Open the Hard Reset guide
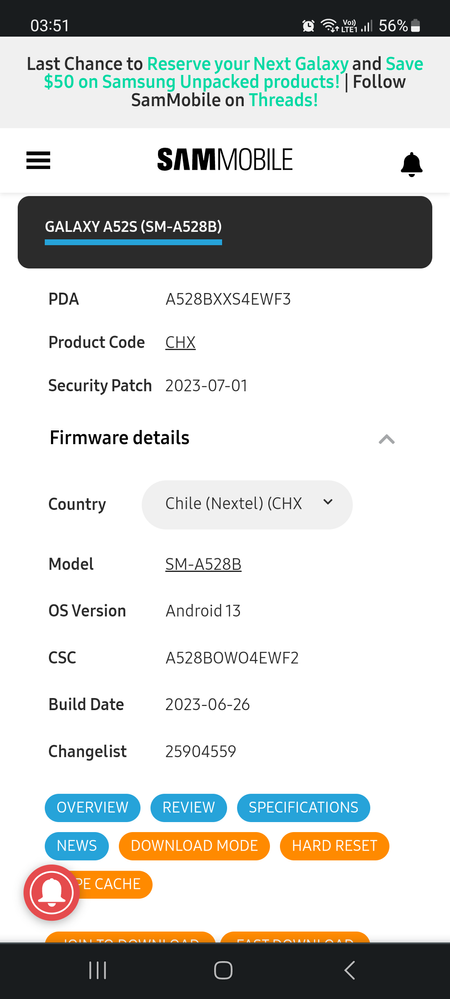Viewport: 450px width, 999px height. 335,845
